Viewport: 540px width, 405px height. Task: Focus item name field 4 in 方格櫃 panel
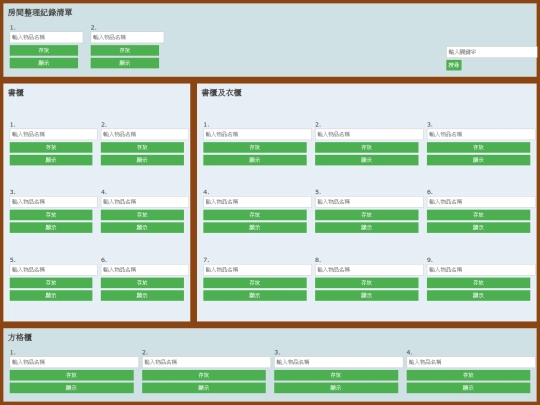tap(471, 362)
